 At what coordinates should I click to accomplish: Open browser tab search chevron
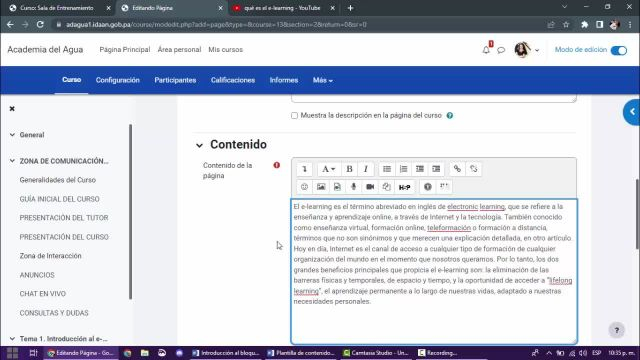[x=564, y=7]
